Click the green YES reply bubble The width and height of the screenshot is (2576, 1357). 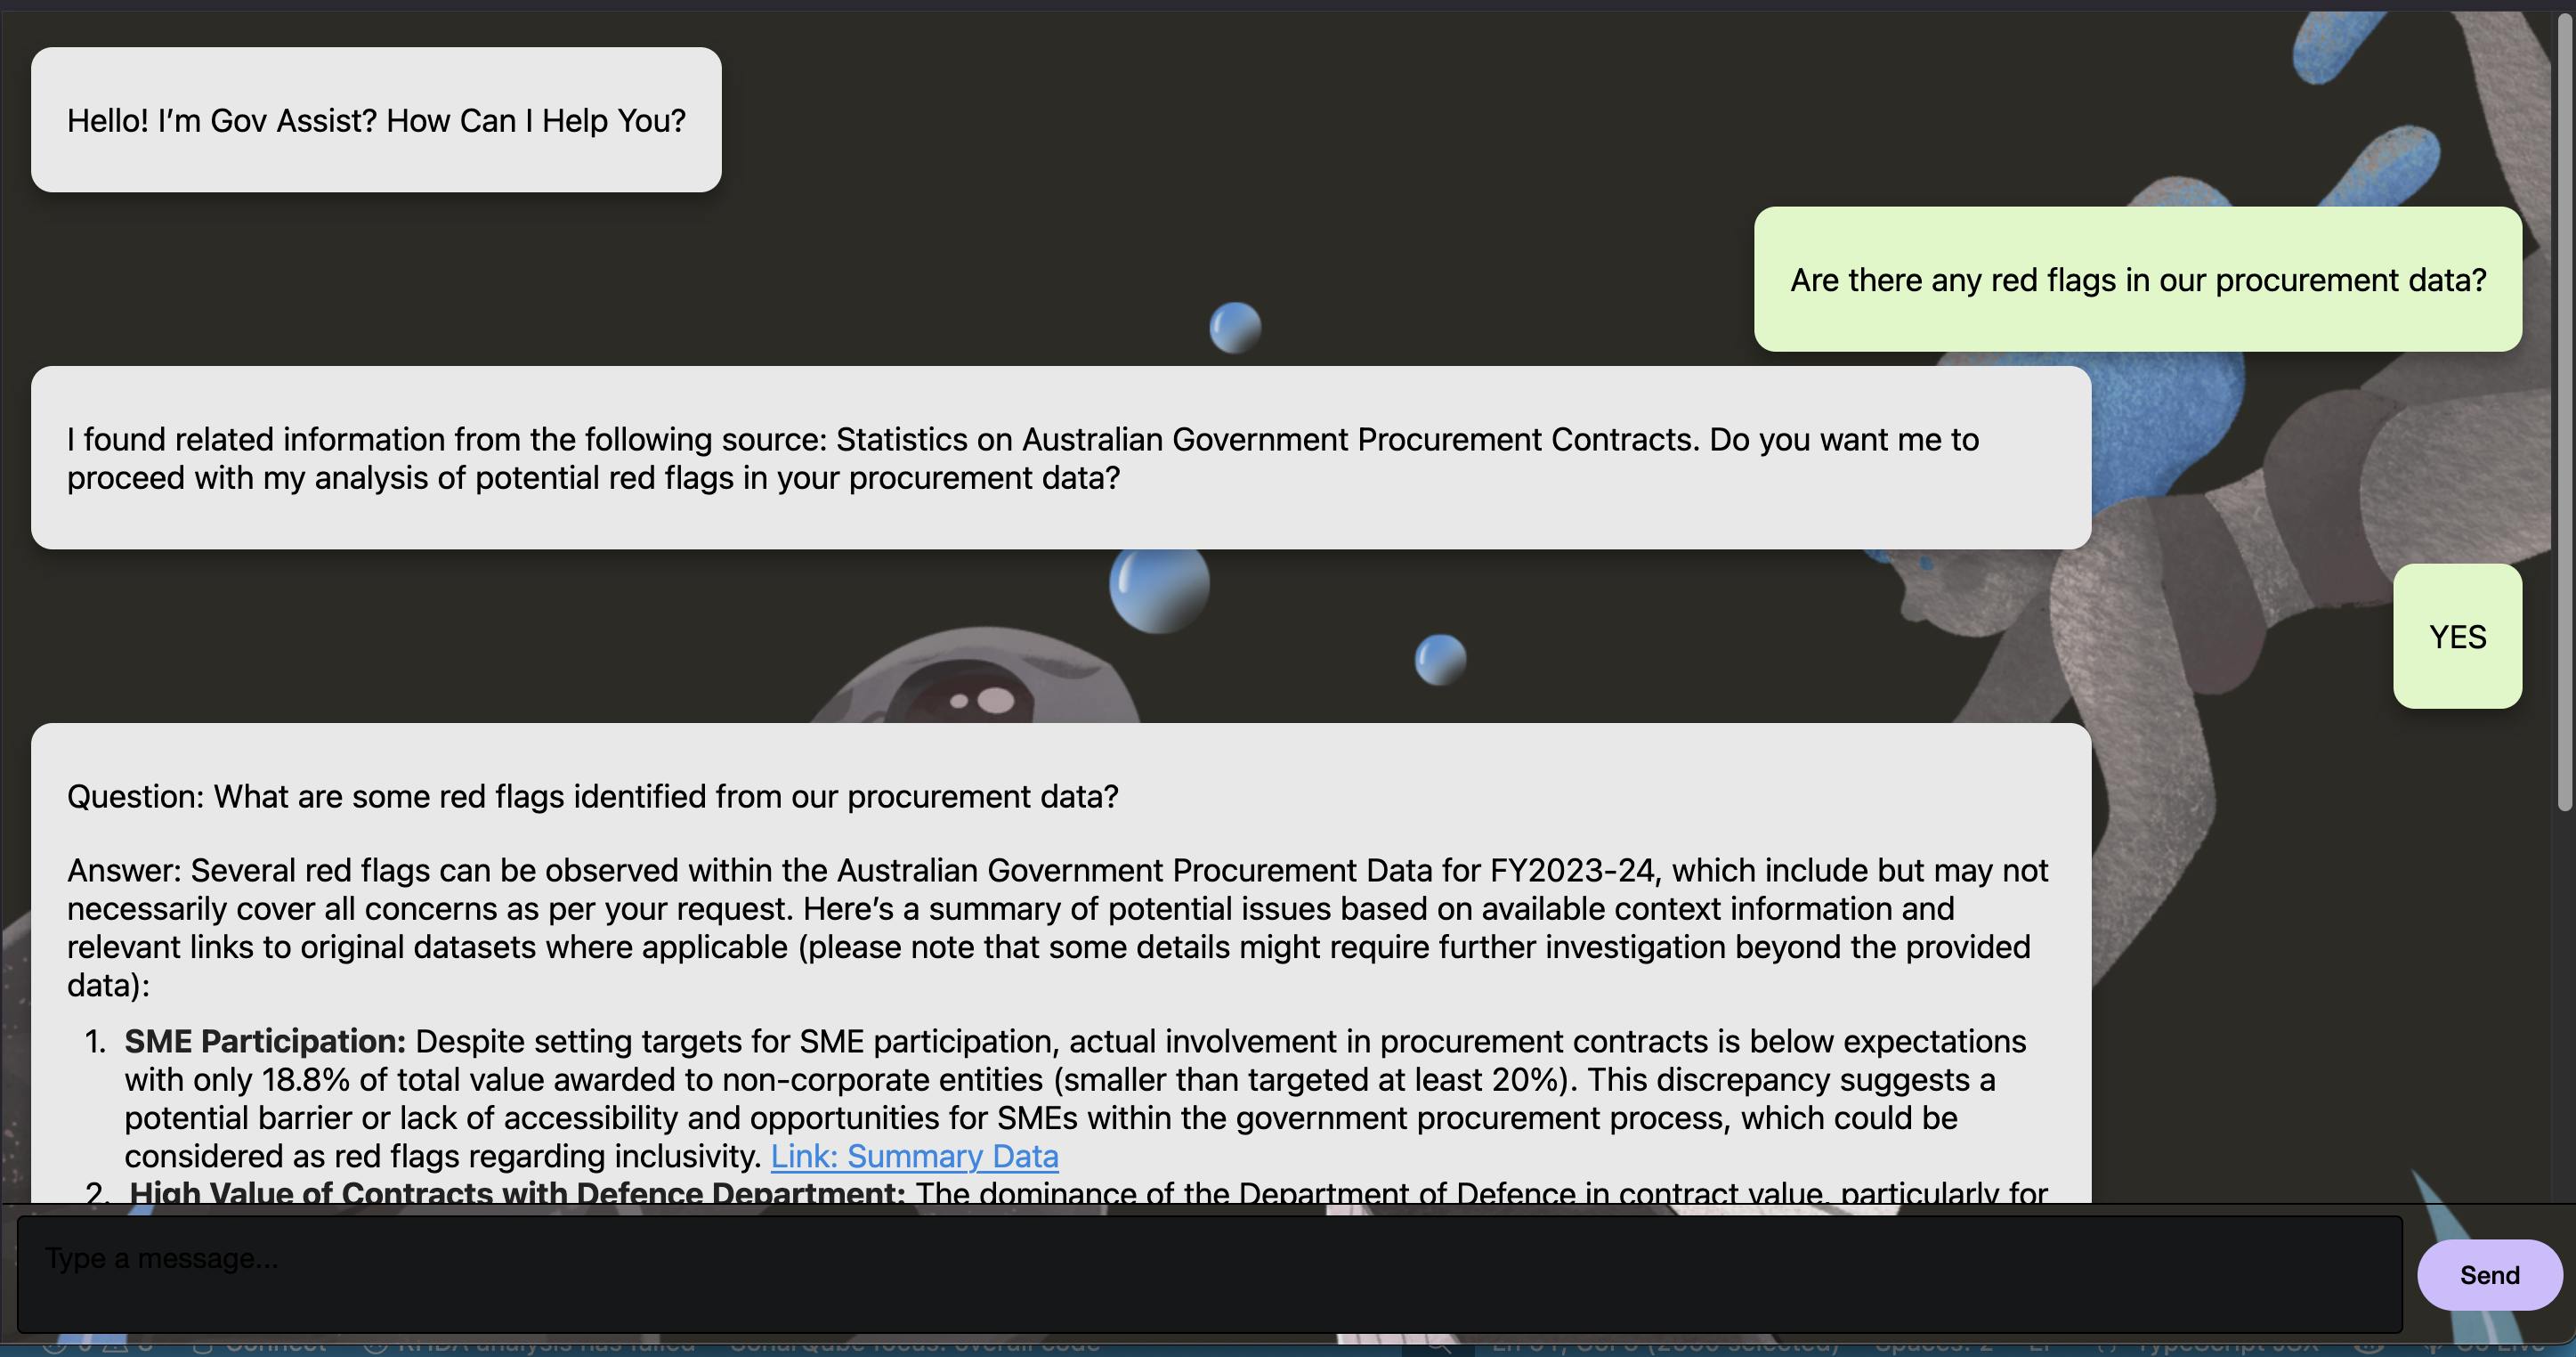(2456, 637)
